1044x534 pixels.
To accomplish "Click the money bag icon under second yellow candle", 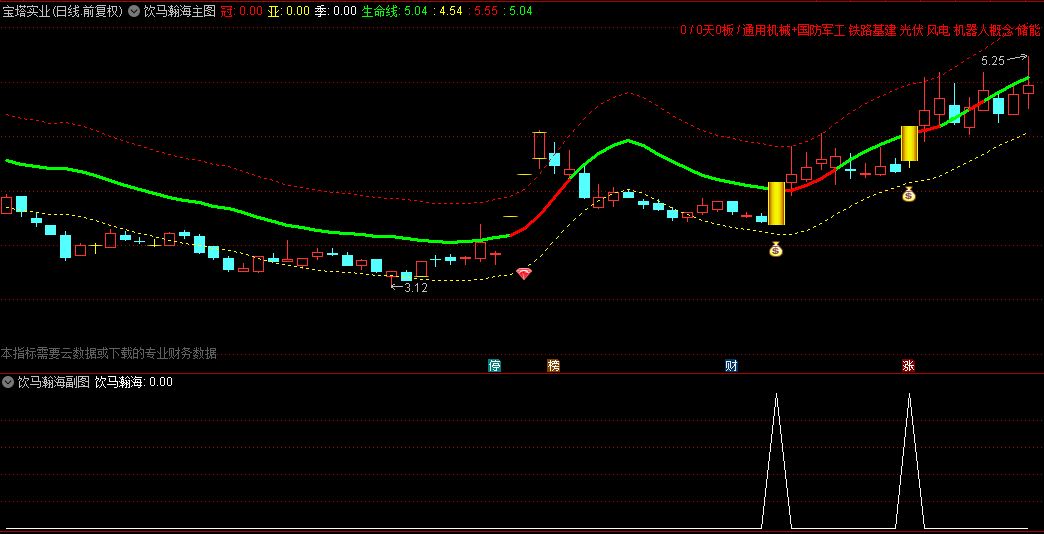I will 909,194.
